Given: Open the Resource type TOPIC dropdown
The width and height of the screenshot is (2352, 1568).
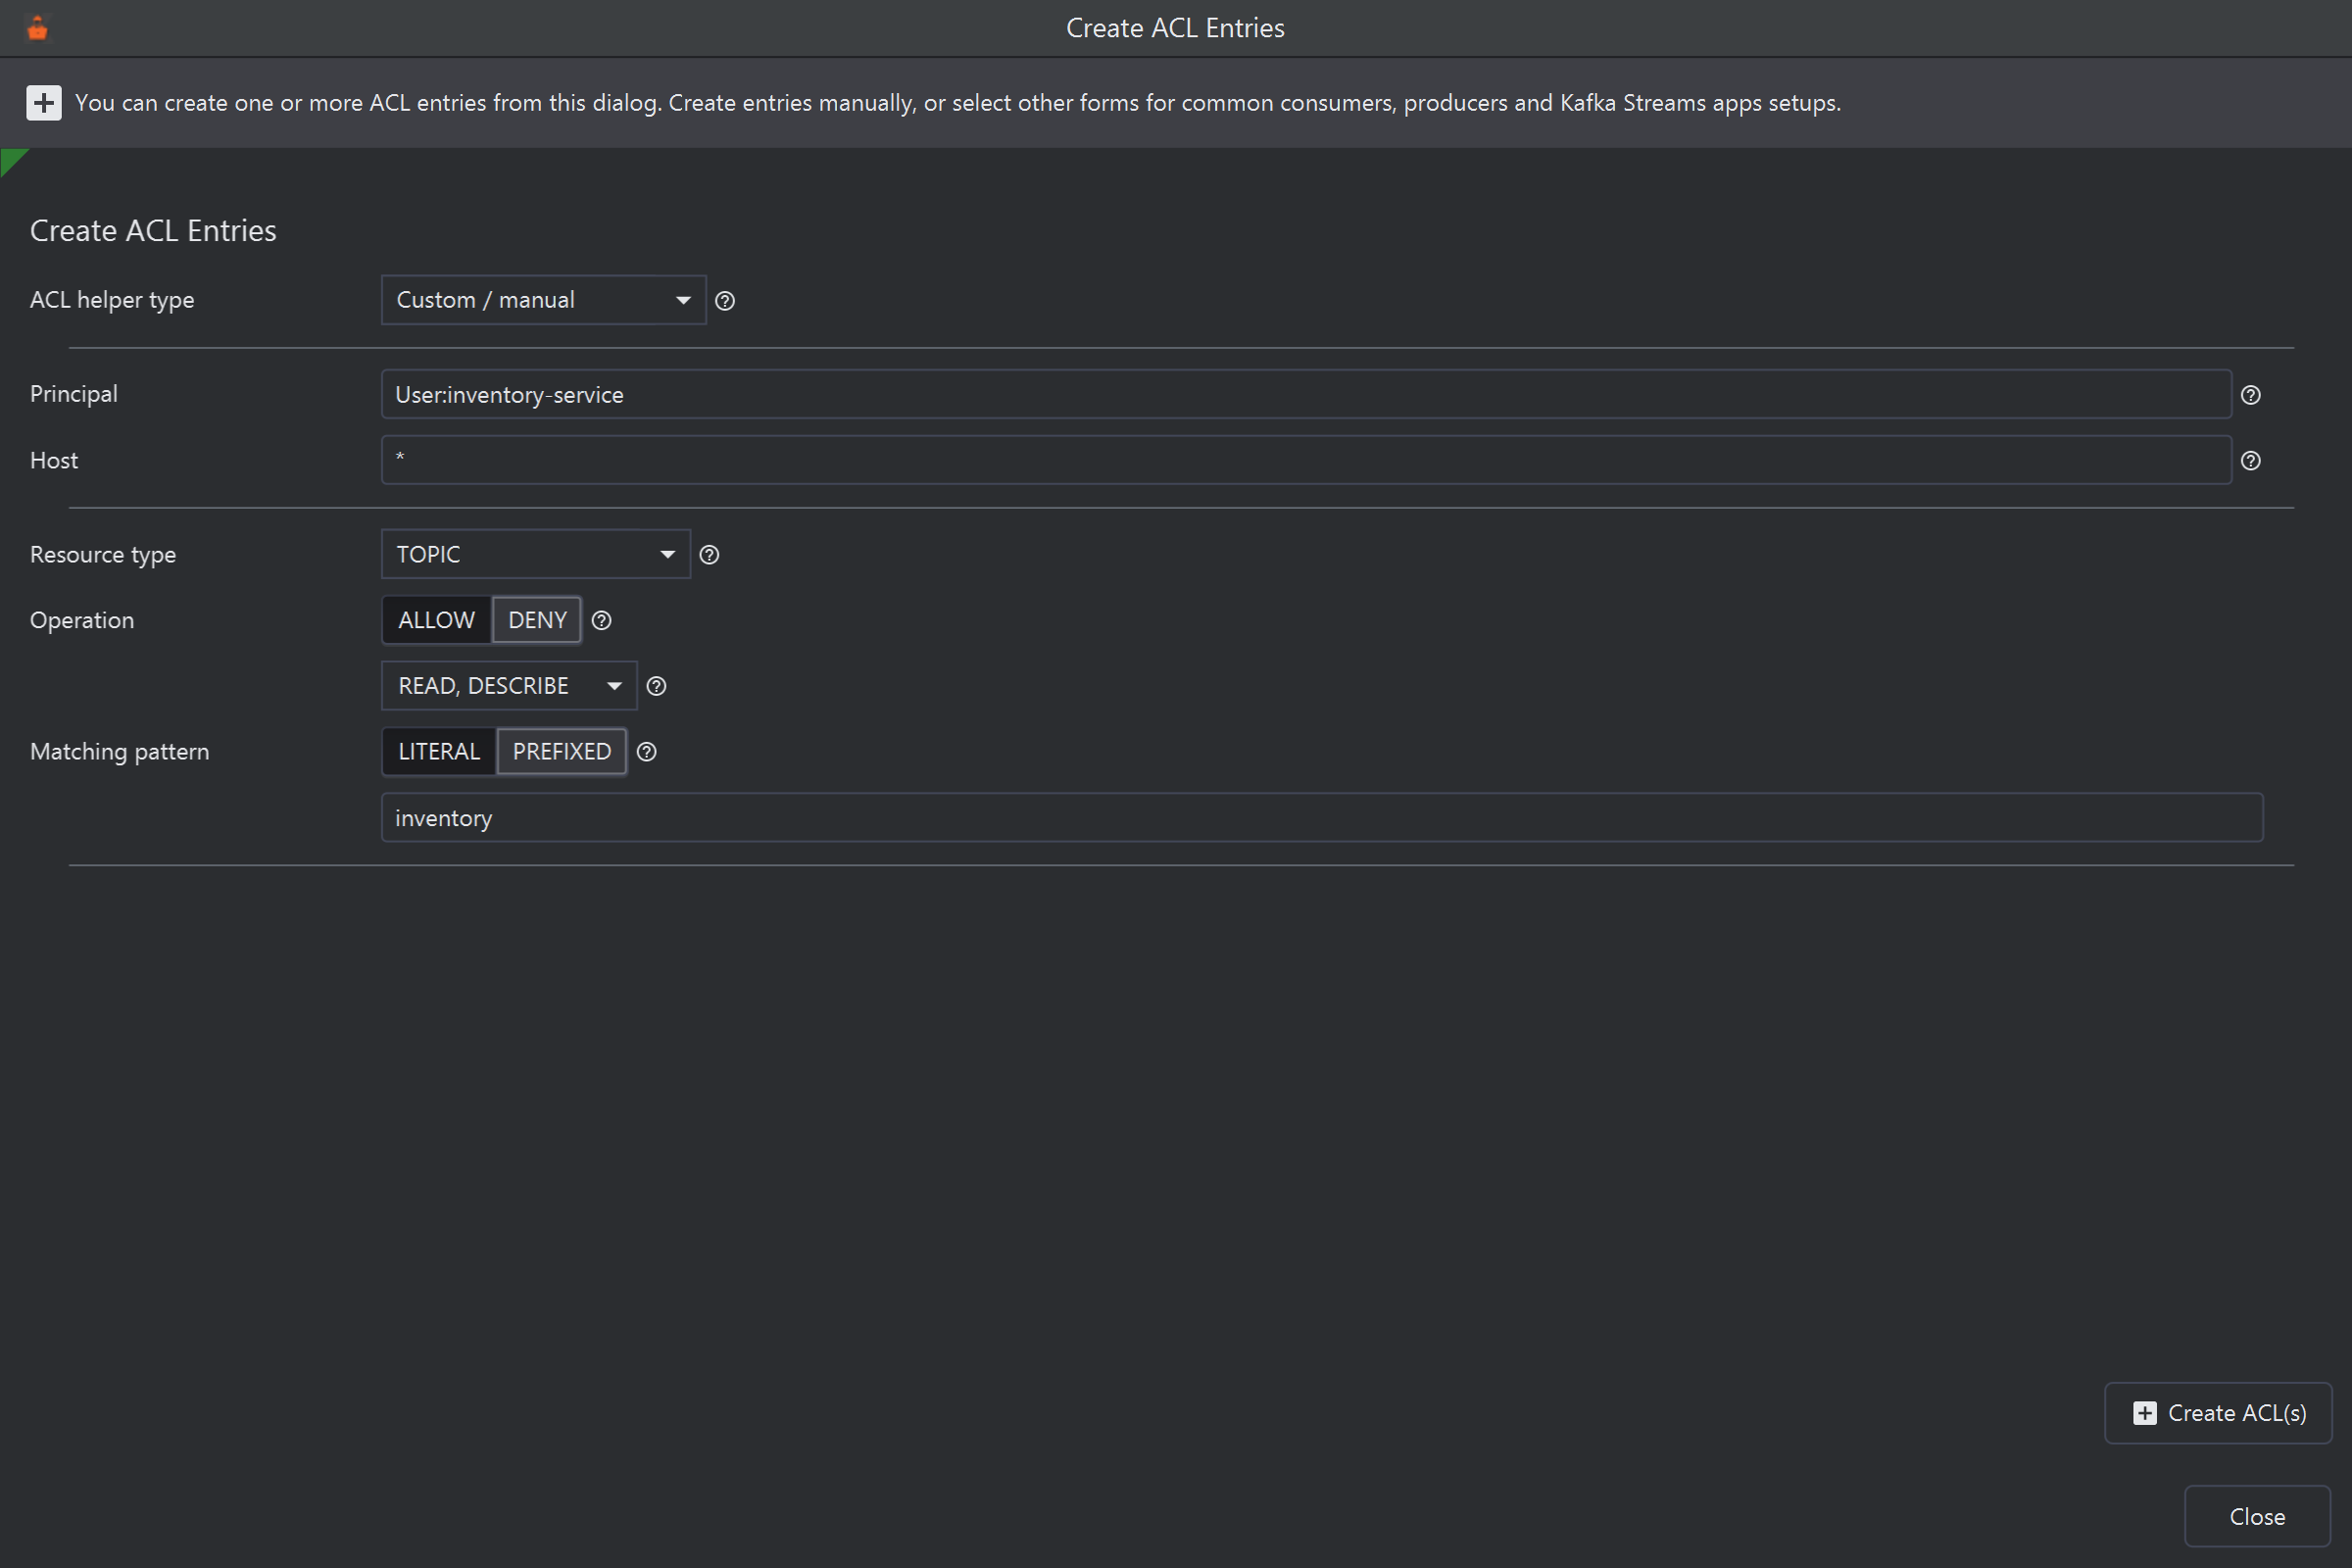Looking at the screenshot, I should point(535,555).
